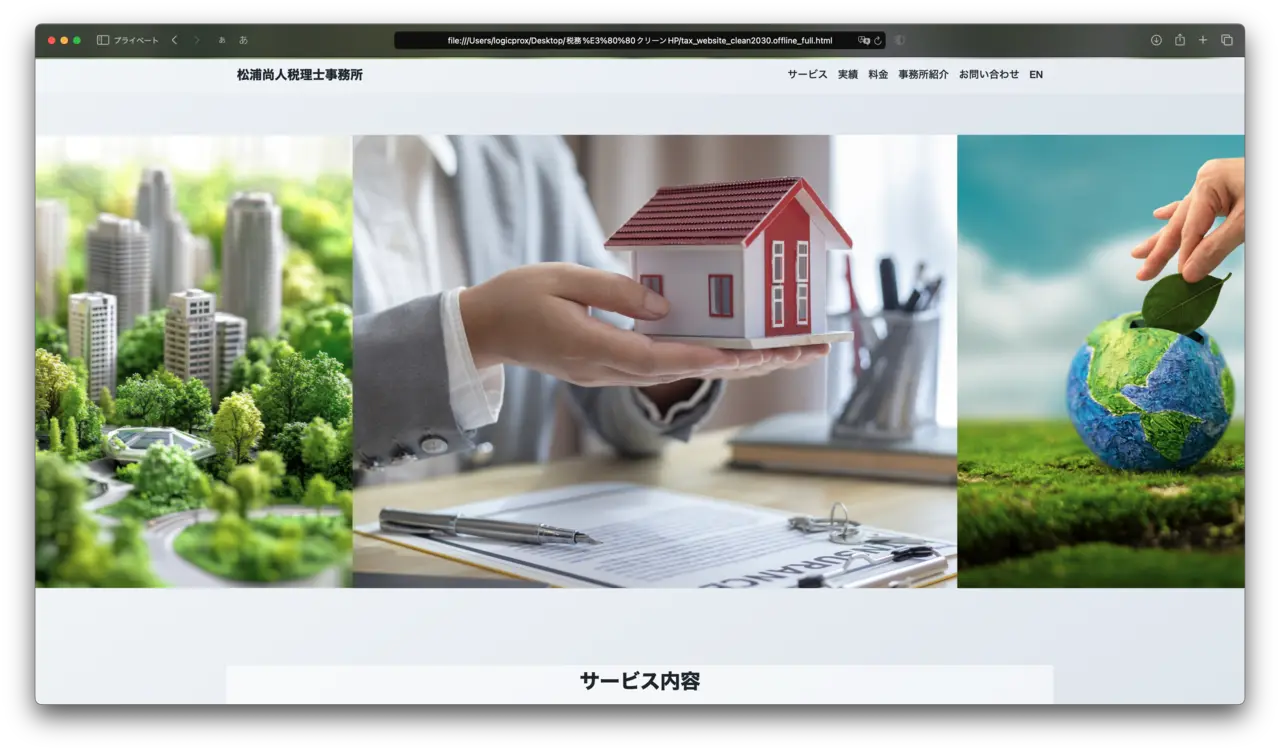Image resolution: width=1280 pixels, height=751 pixels.
Task: Open the Downloads icon in toolbar
Action: tap(1156, 40)
